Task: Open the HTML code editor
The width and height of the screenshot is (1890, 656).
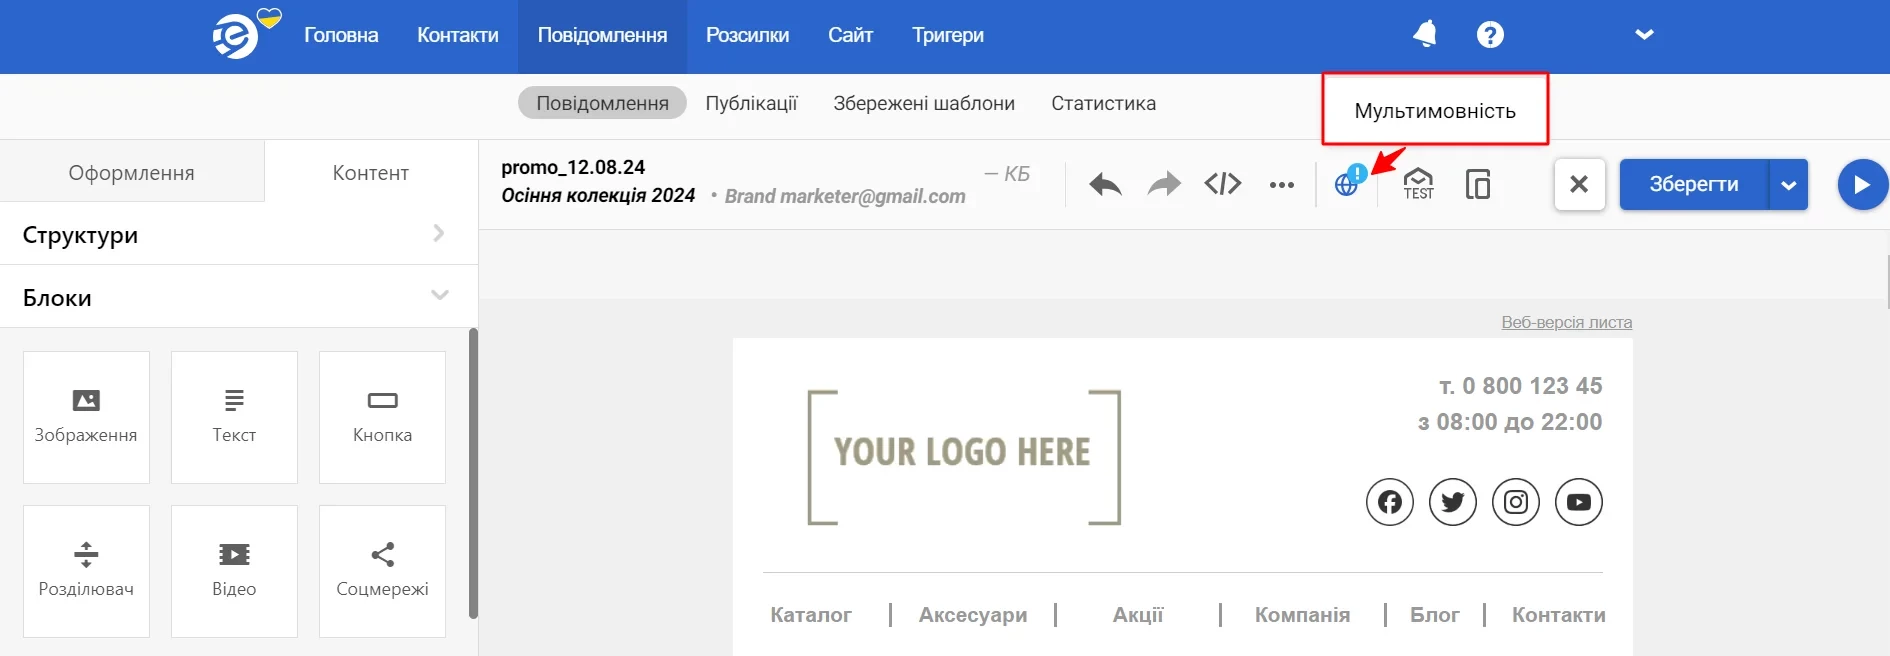Action: 1223,184
